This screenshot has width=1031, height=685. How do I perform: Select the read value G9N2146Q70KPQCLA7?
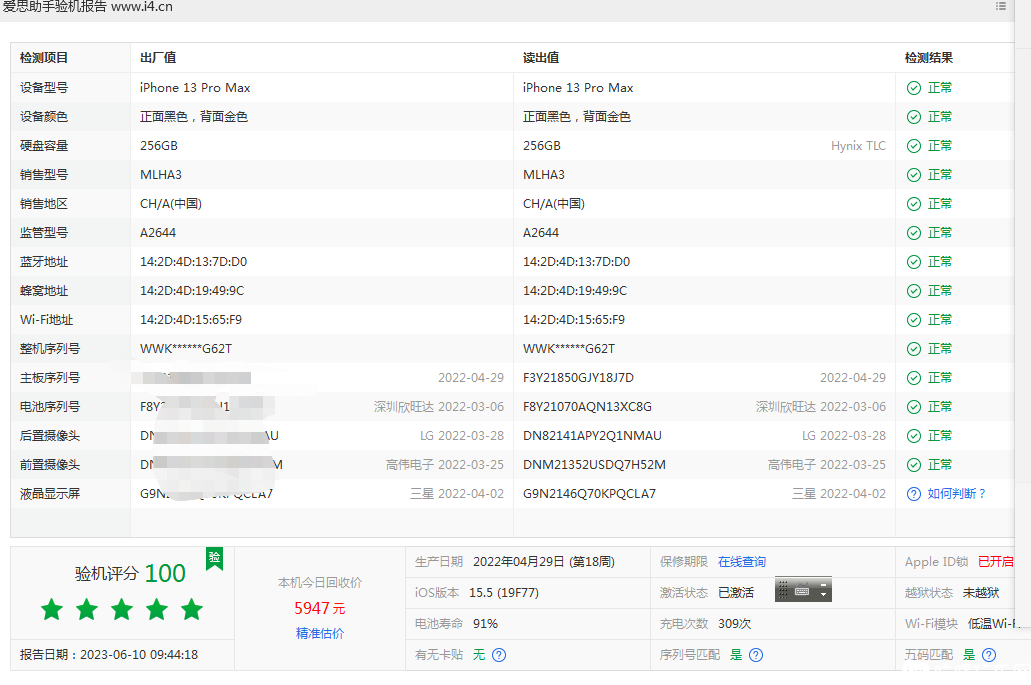(x=589, y=494)
